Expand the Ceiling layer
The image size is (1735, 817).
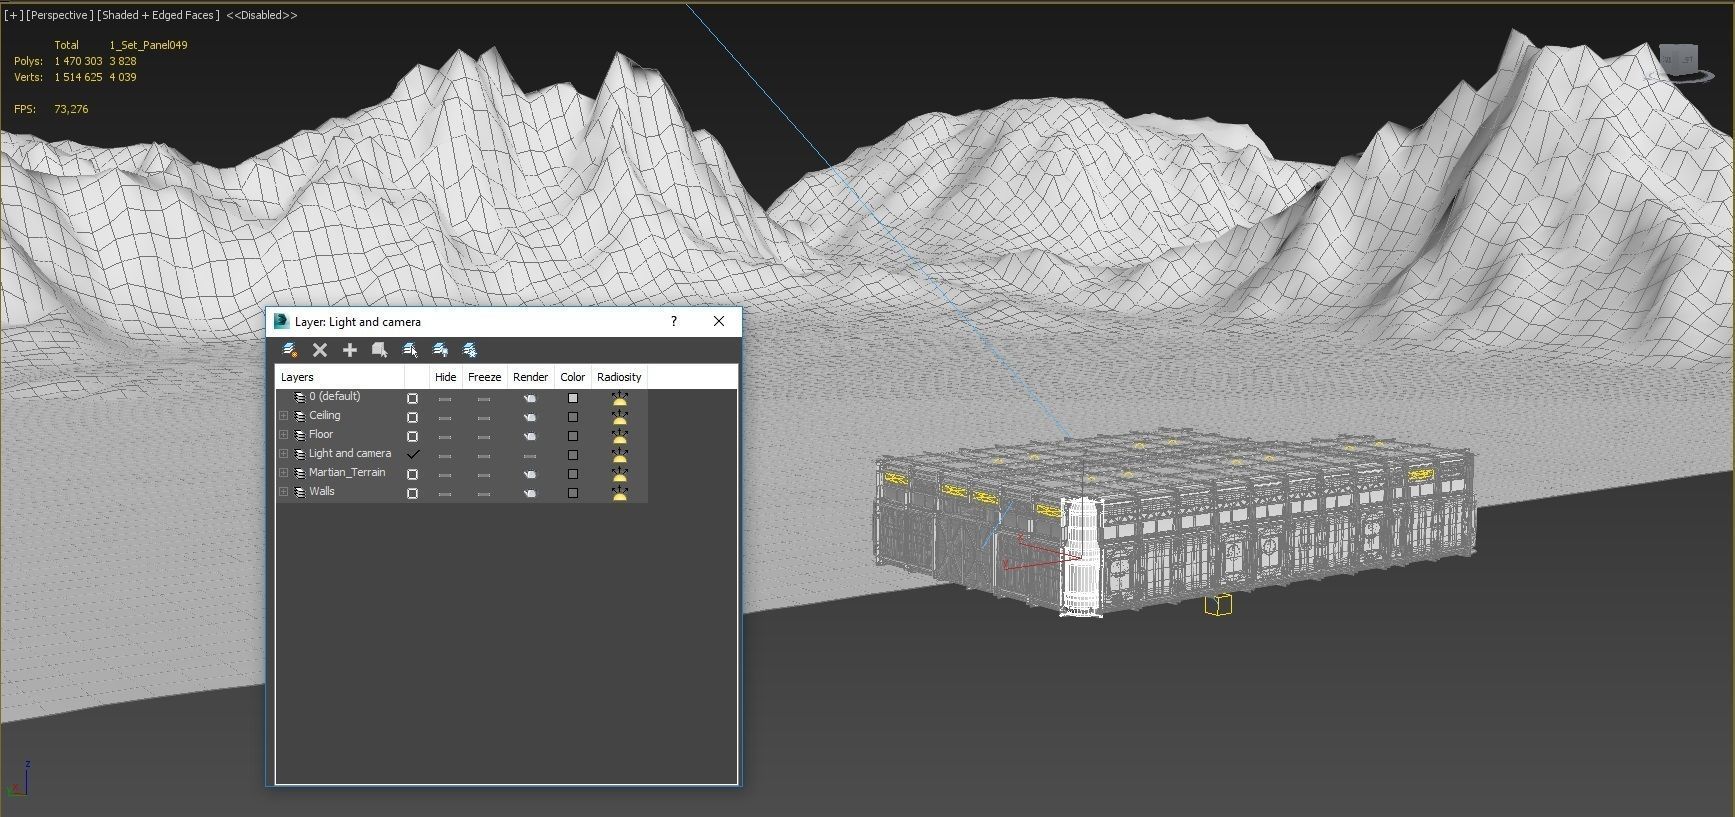pyautogui.click(x=284, y=416)
